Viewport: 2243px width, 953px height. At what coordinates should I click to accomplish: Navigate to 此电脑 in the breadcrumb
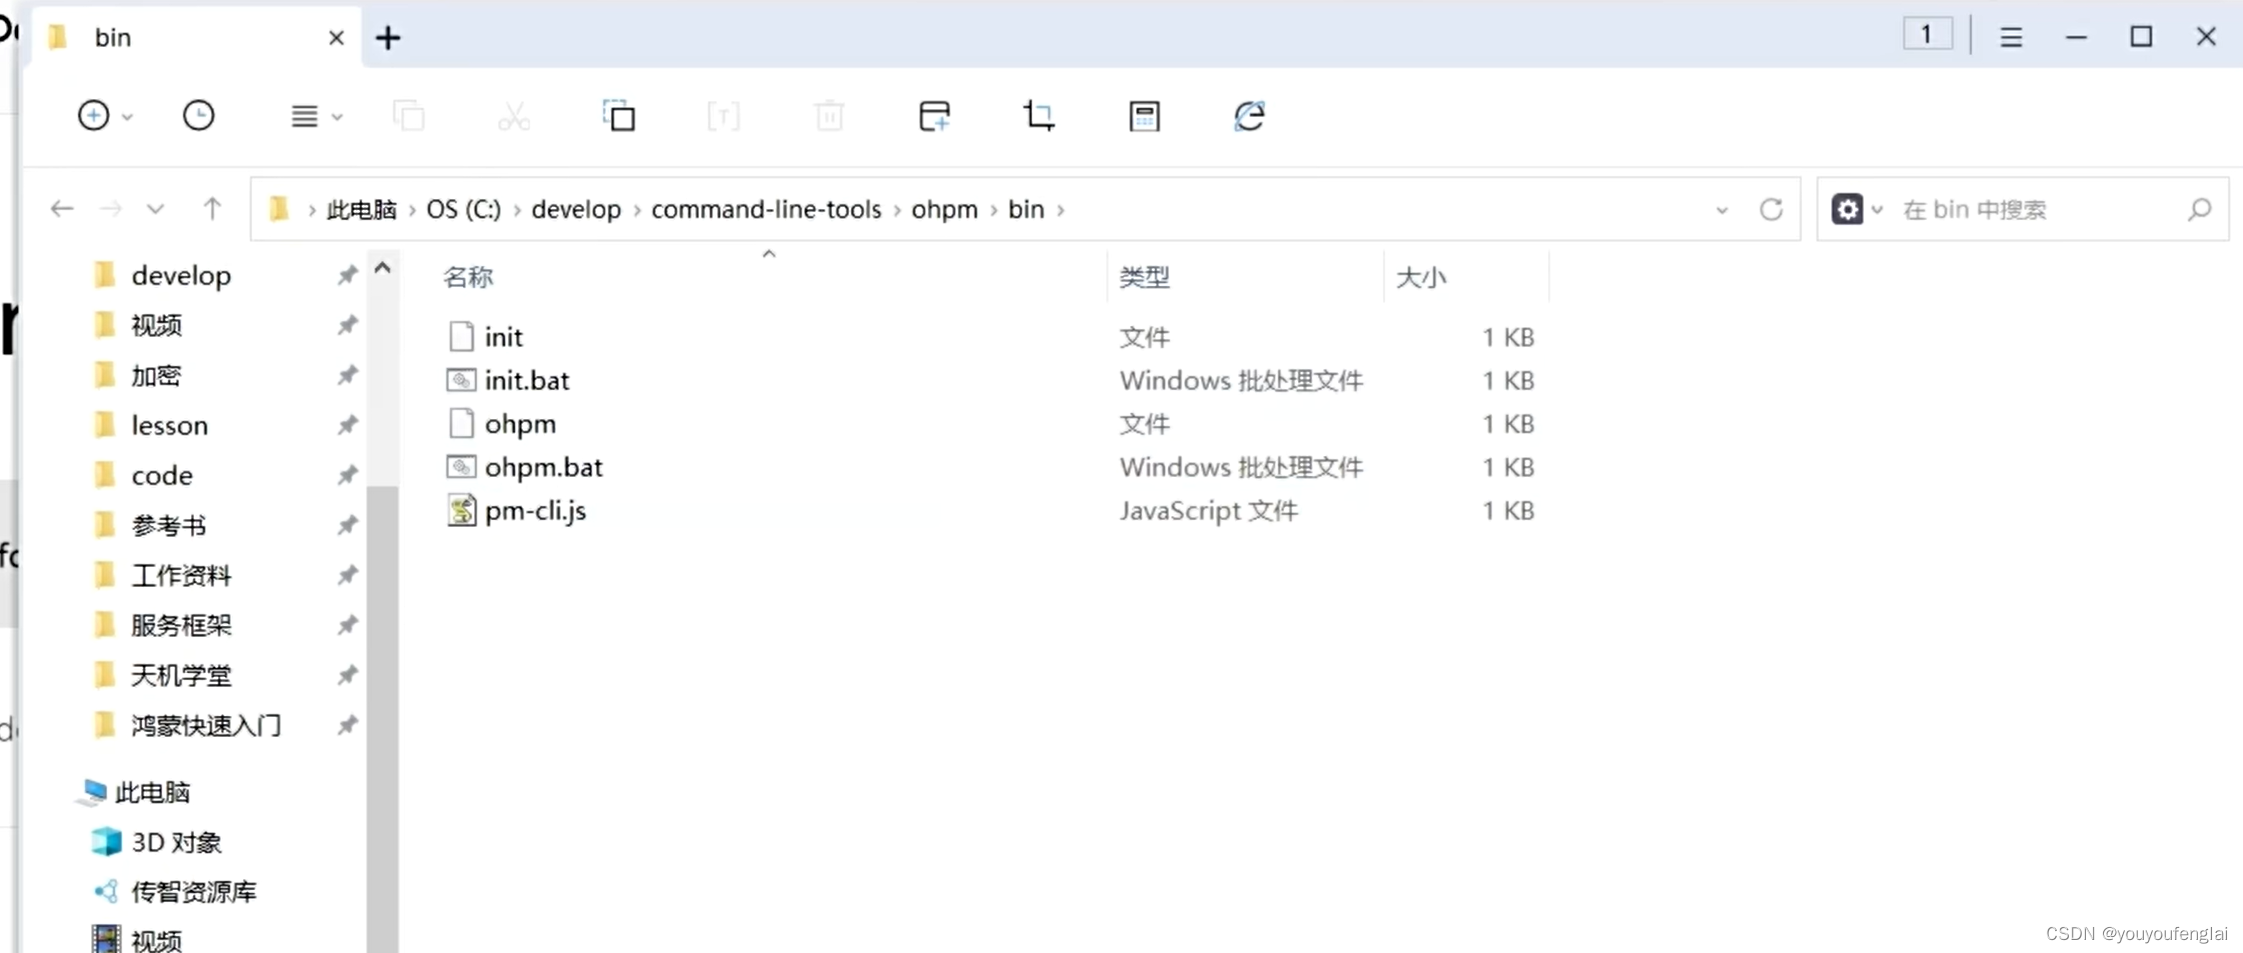(x=361, y=209)
